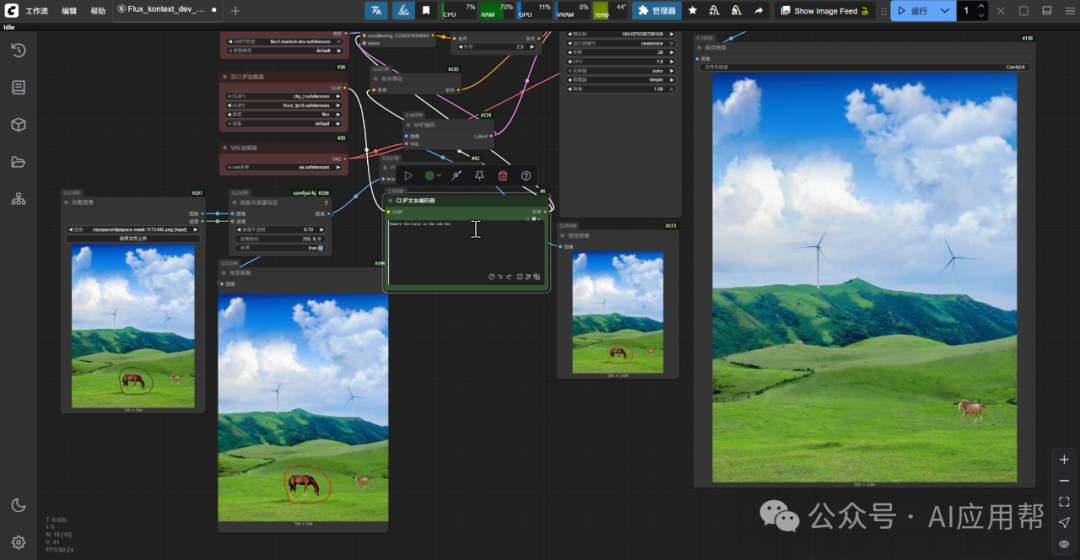Click the batch count number field
Image resolution: width=1080 pixels, height=560 pixels.
[966, 10]
